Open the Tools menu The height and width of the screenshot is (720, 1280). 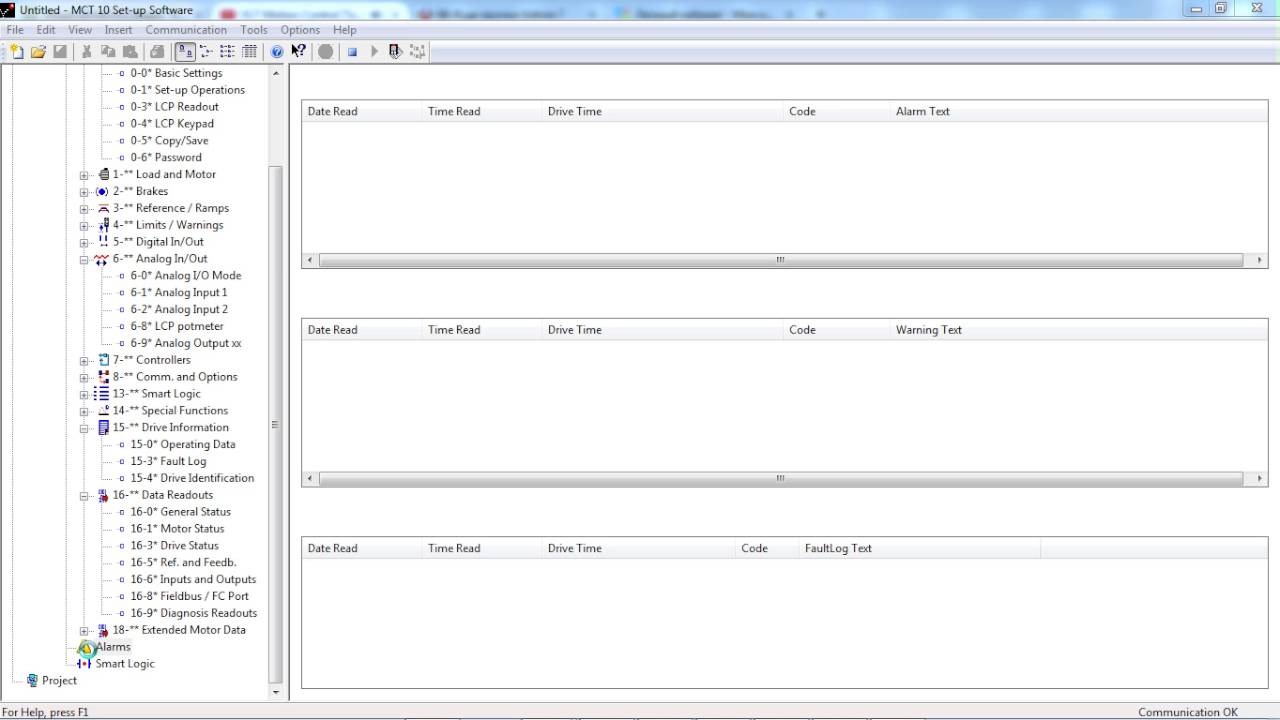(254, 30)
